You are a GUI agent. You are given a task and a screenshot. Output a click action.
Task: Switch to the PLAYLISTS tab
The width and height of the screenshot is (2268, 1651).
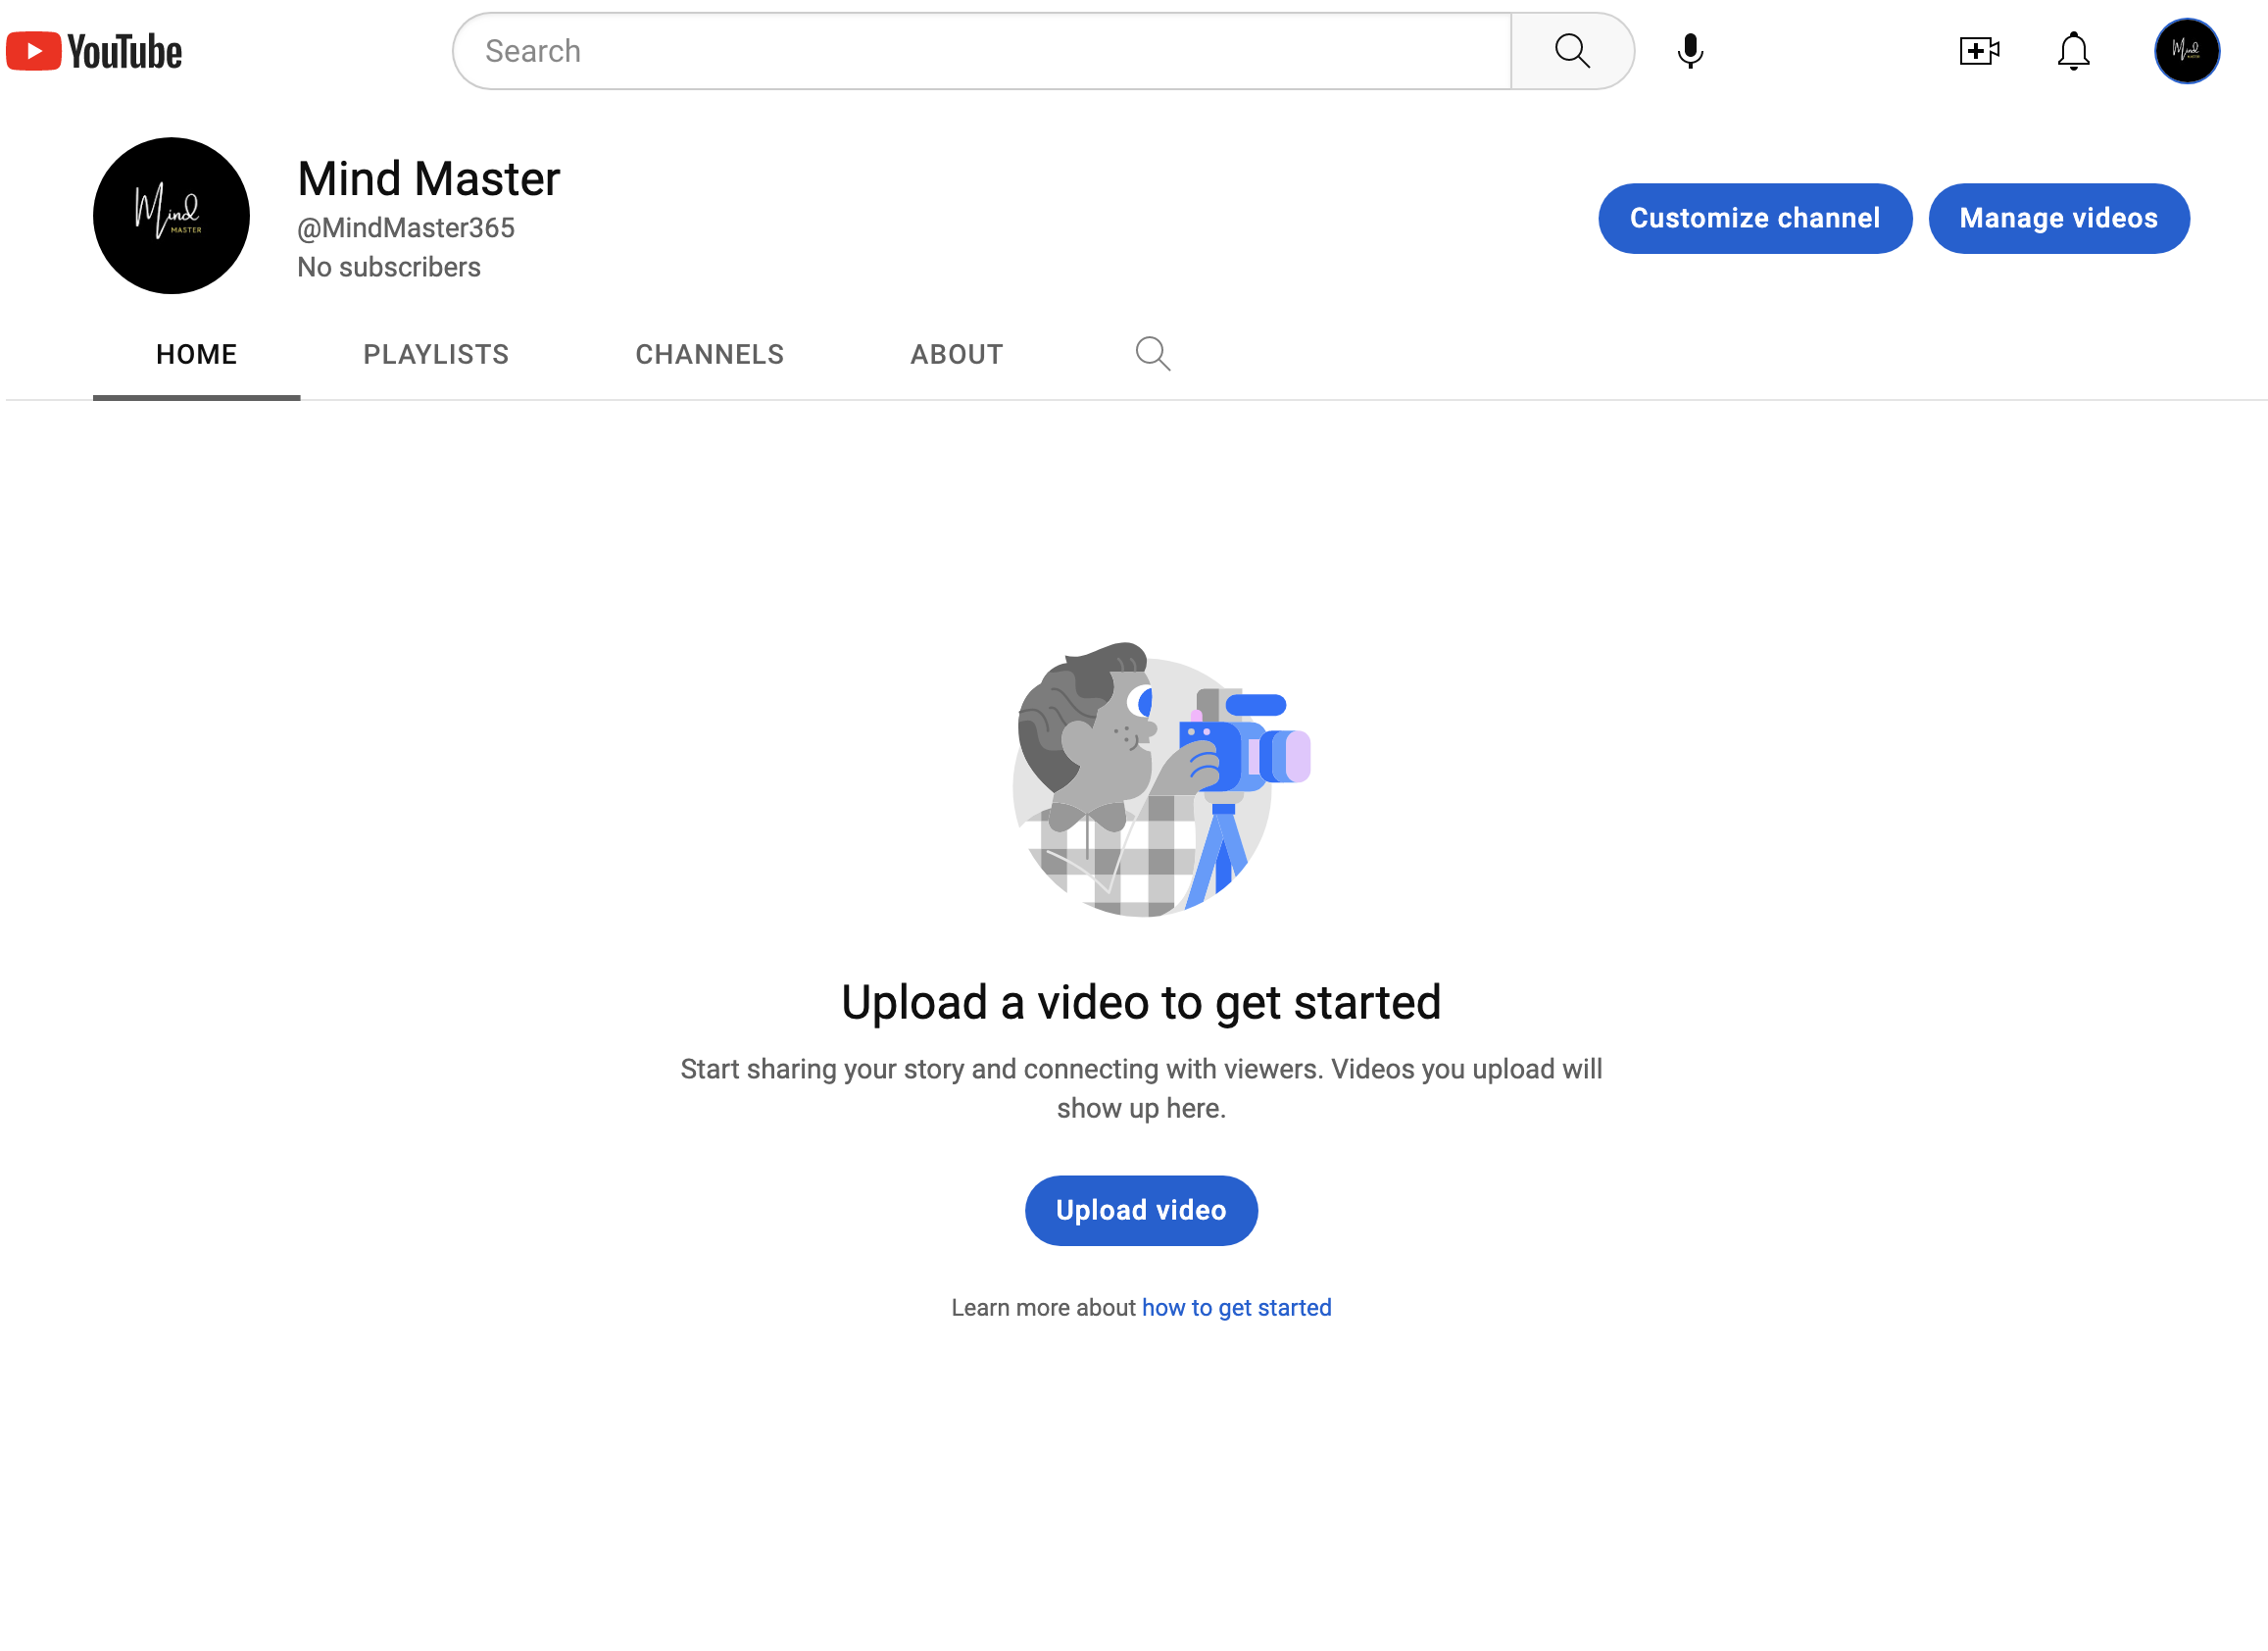(436, 355)
